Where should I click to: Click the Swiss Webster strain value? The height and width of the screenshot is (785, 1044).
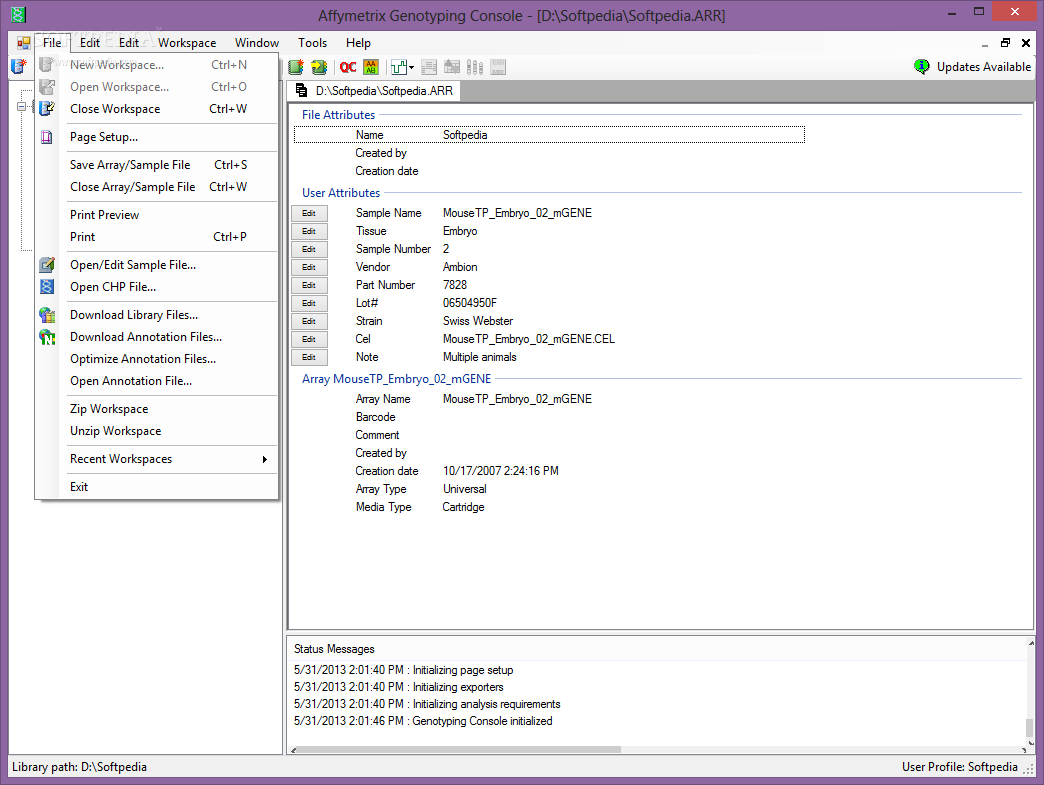tap(477, 321)
